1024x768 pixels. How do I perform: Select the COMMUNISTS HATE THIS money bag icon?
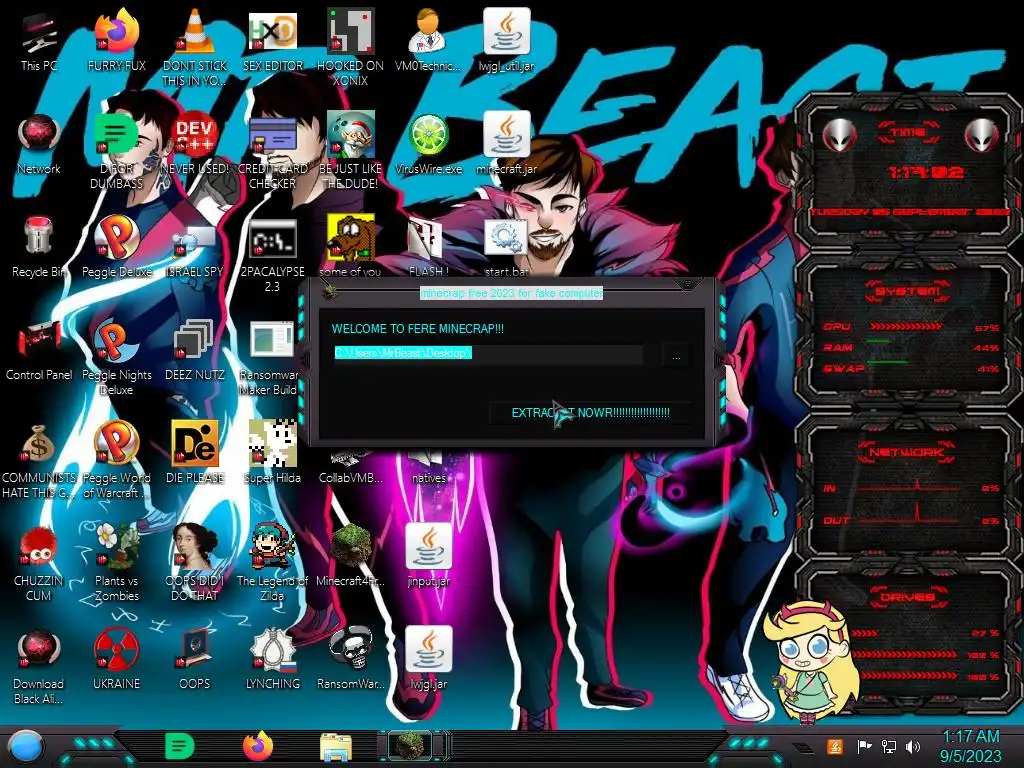pyautogui.click(x=39, y=462)
